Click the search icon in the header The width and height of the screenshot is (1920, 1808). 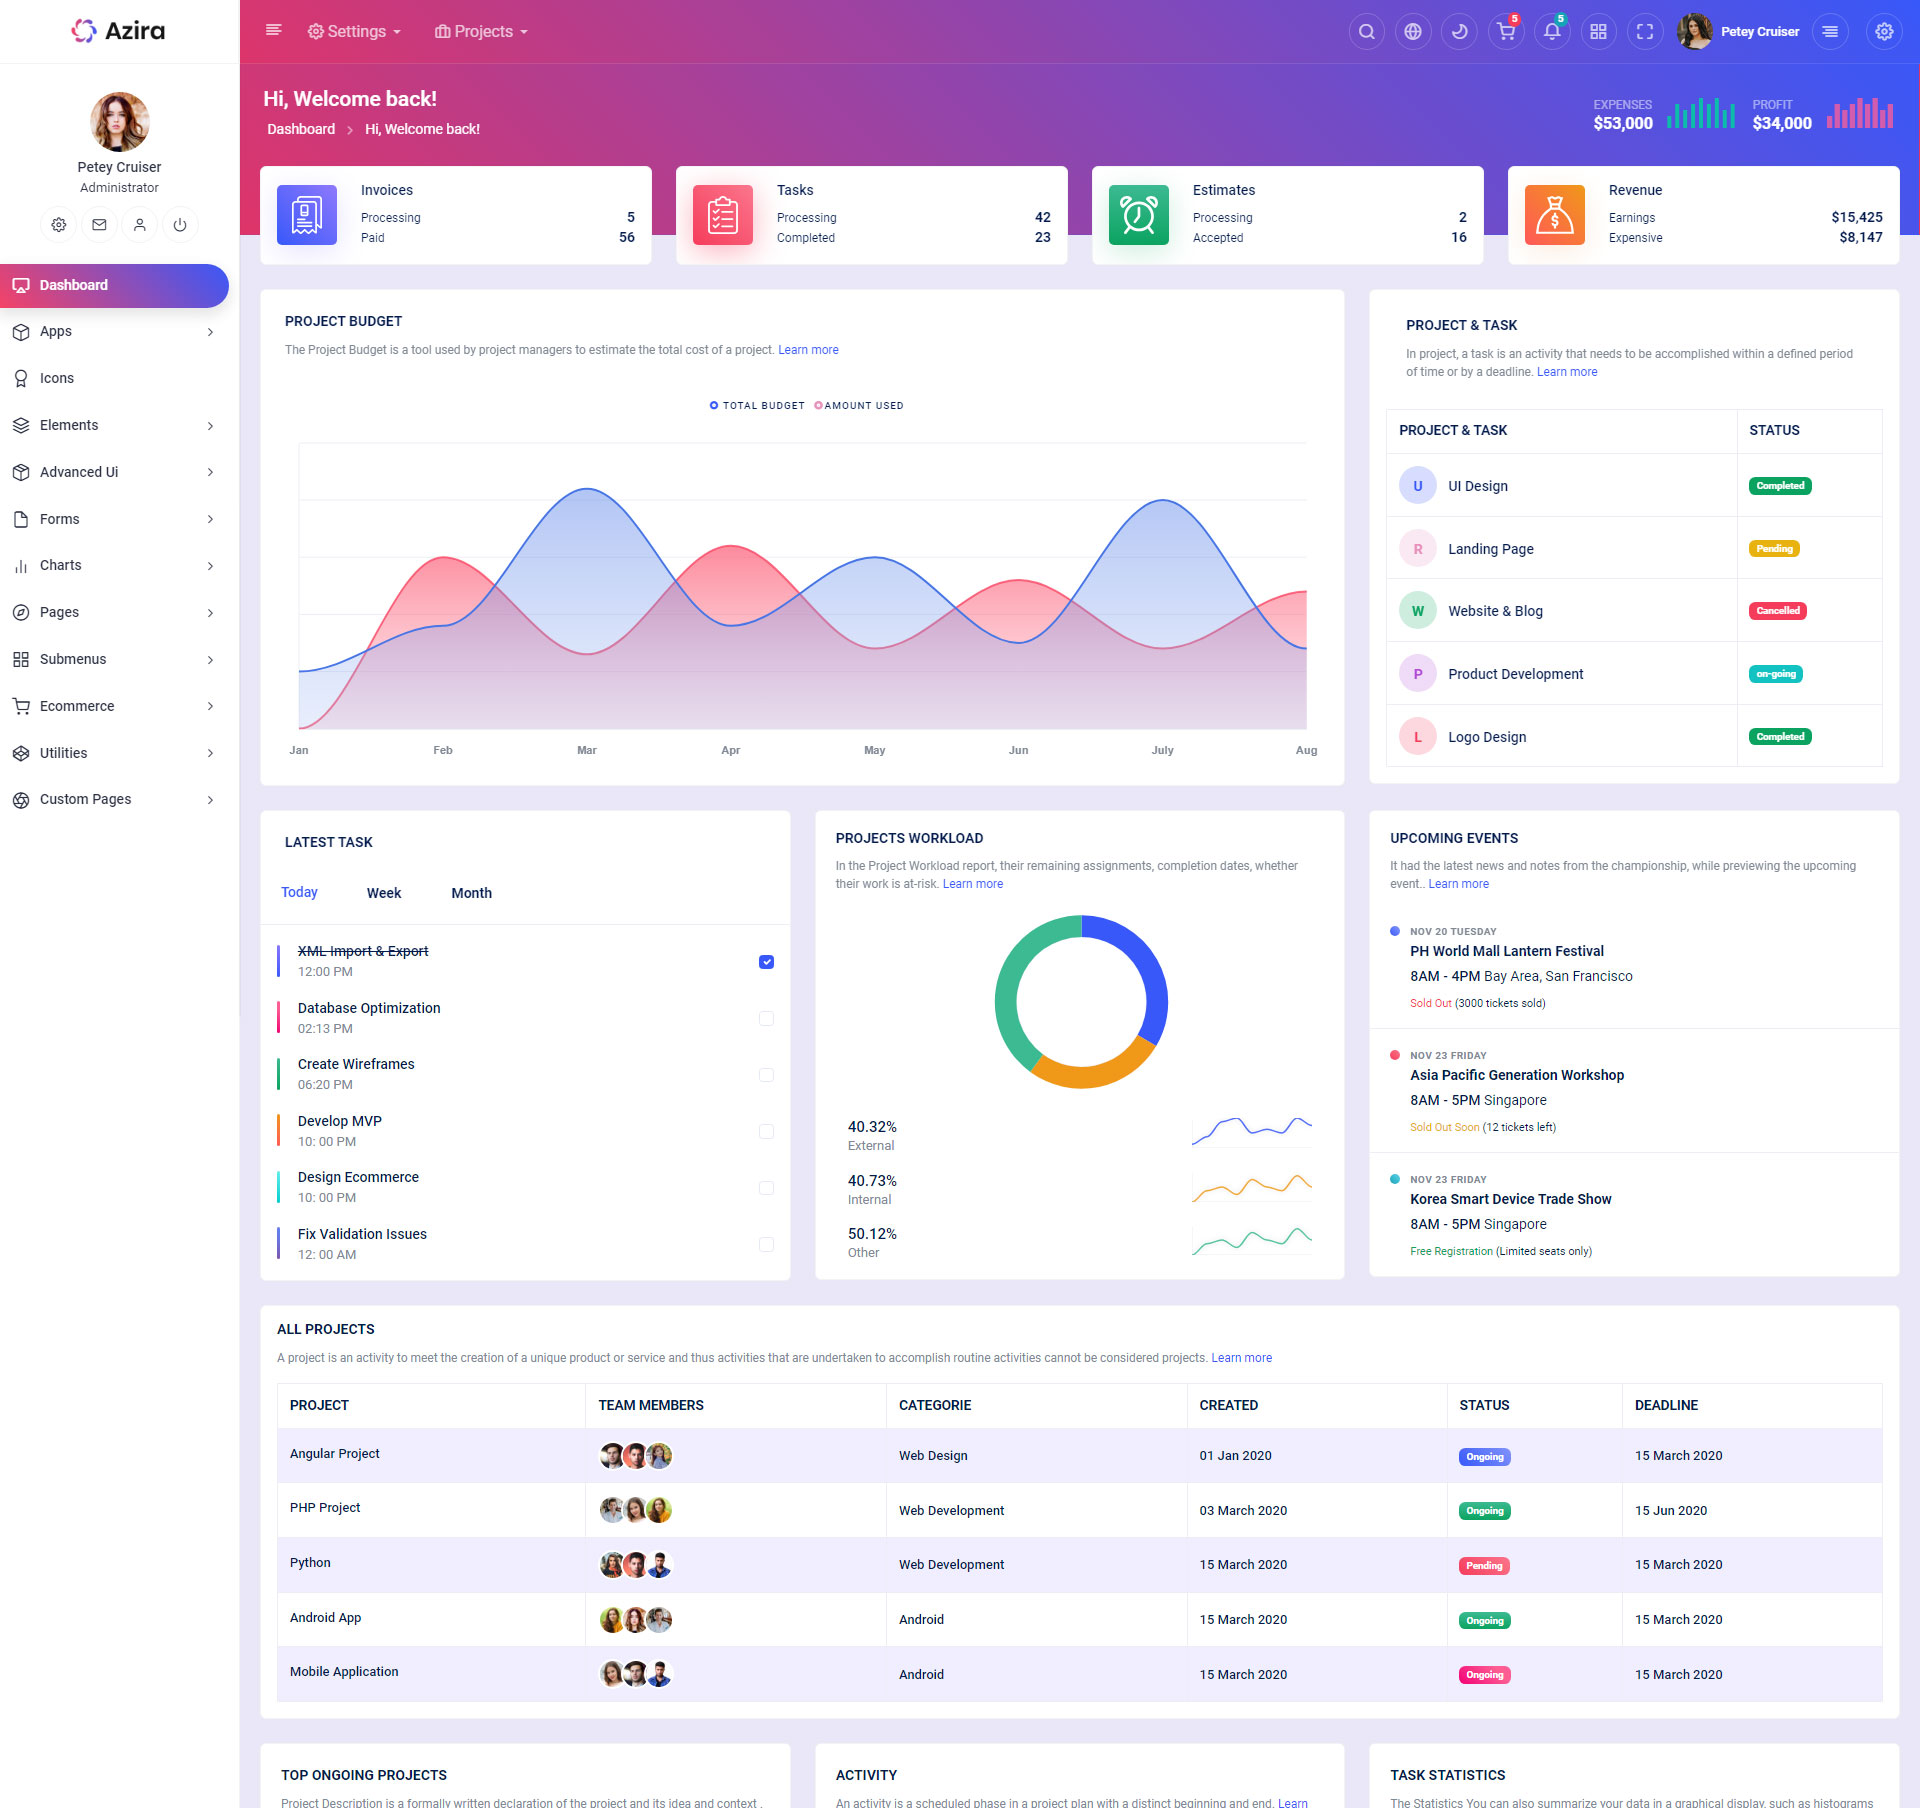coord(1366,32)
